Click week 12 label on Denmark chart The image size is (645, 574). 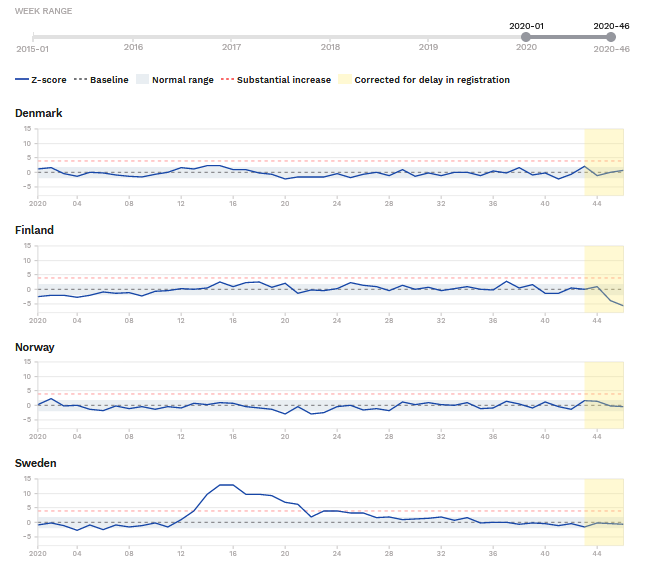point(181,204)
